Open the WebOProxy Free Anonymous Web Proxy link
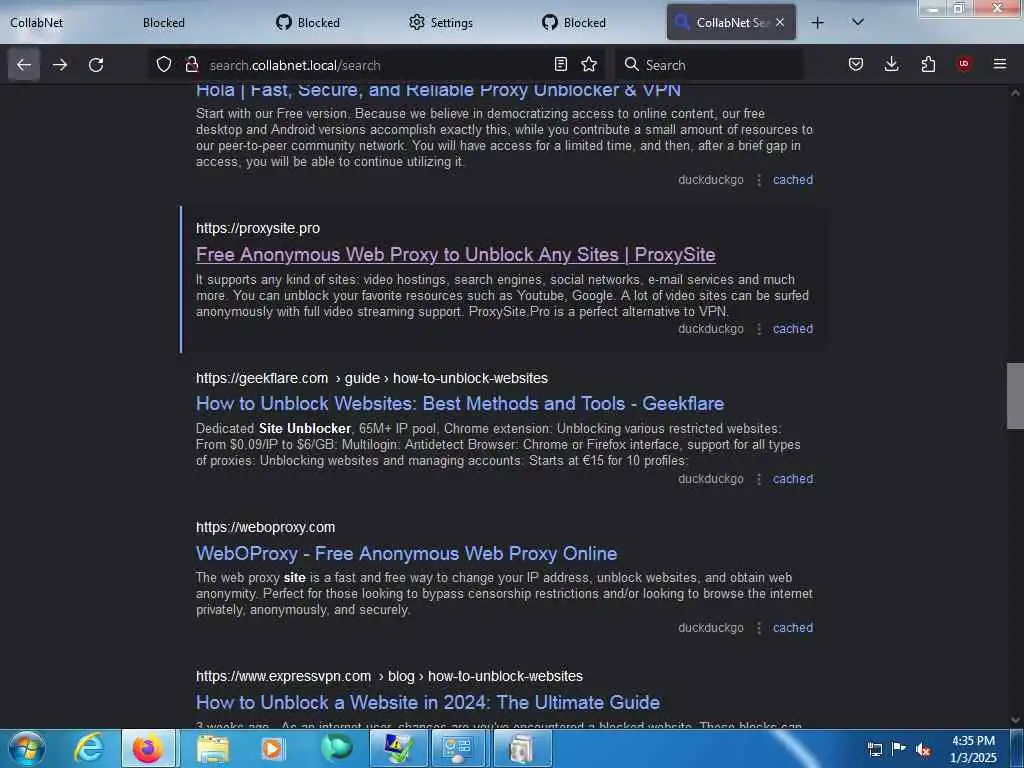The width and height of the screenshot is (1024, 768). [406, 553]
